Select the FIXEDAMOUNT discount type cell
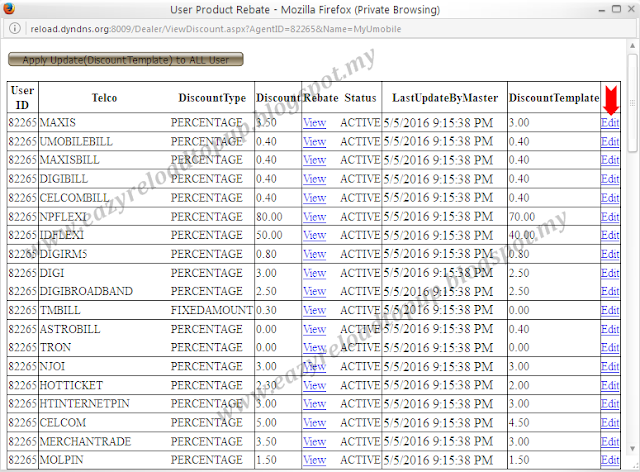The image size is (640, 472). 211,310
